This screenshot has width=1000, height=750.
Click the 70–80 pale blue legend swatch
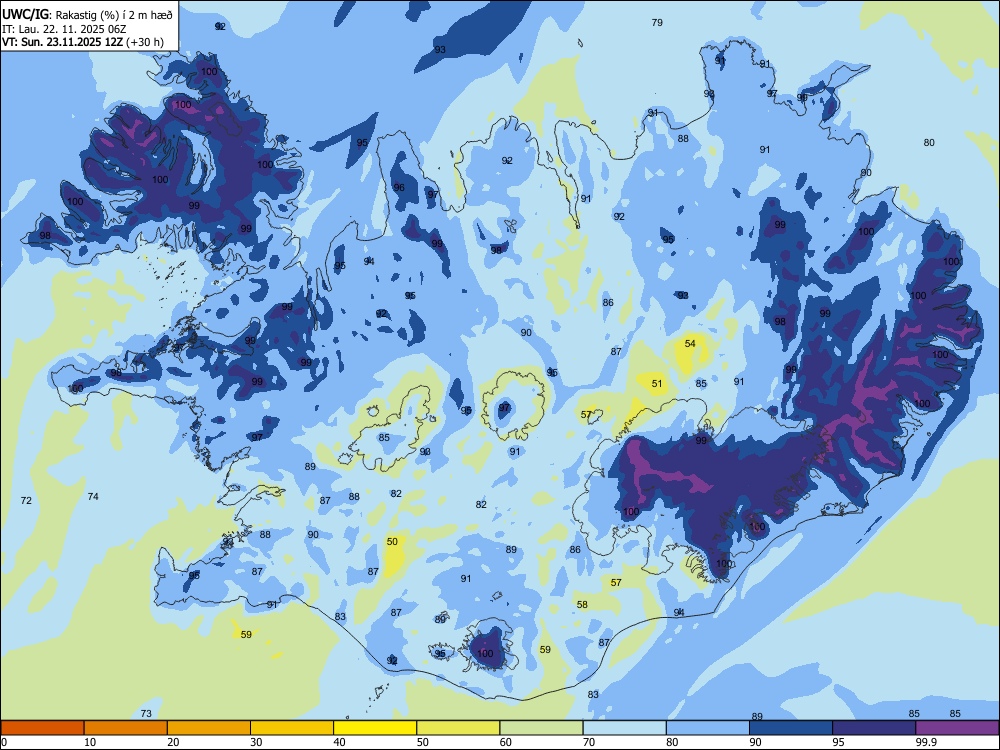[625, 728]
